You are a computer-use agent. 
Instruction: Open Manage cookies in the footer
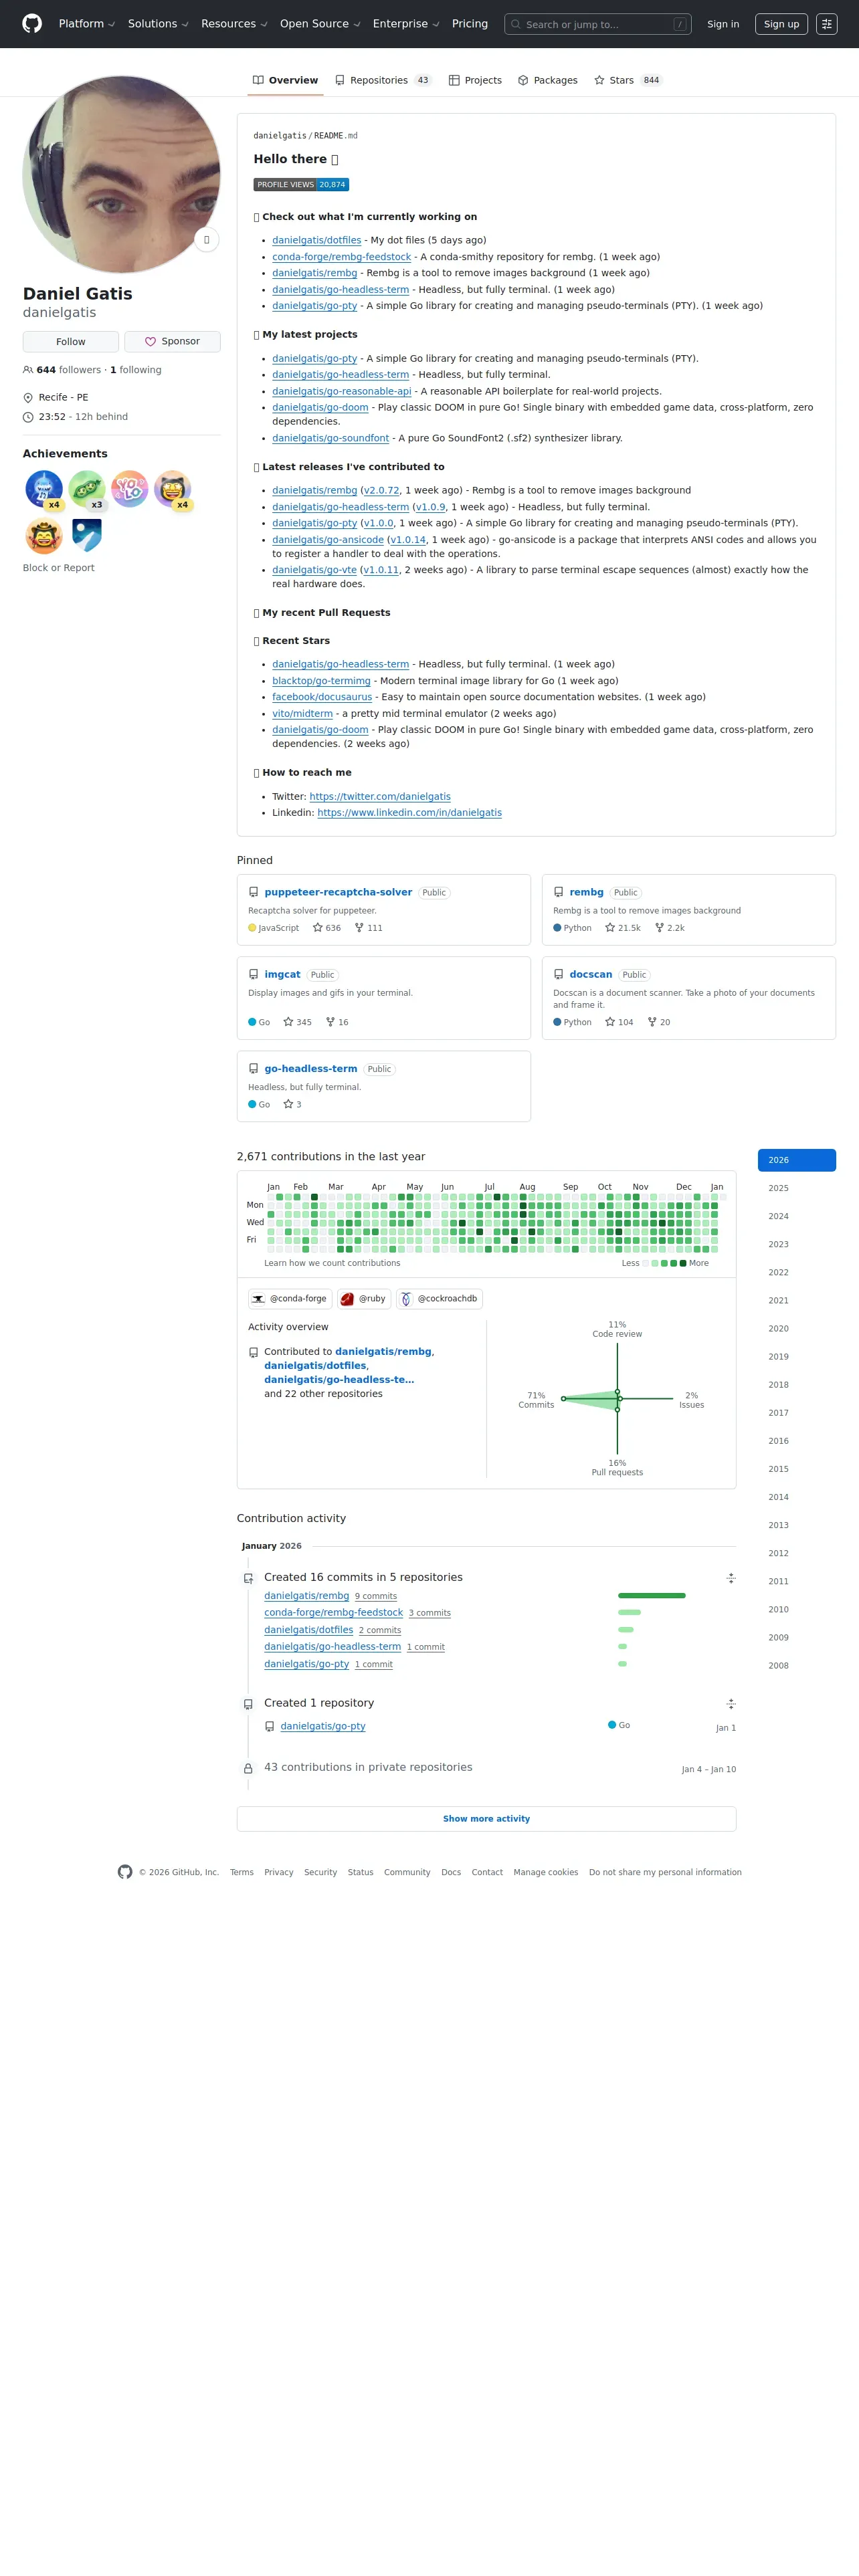pos(546,1872)
